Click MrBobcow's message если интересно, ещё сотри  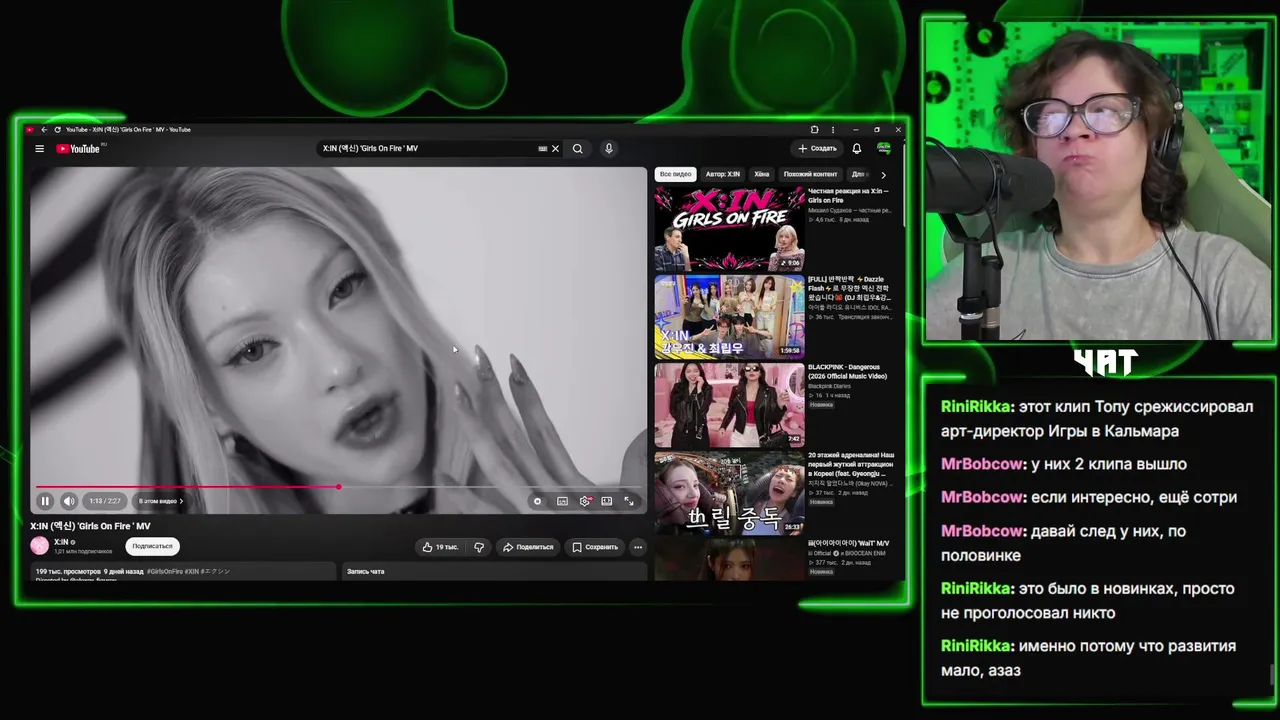tap(1089, 497)
